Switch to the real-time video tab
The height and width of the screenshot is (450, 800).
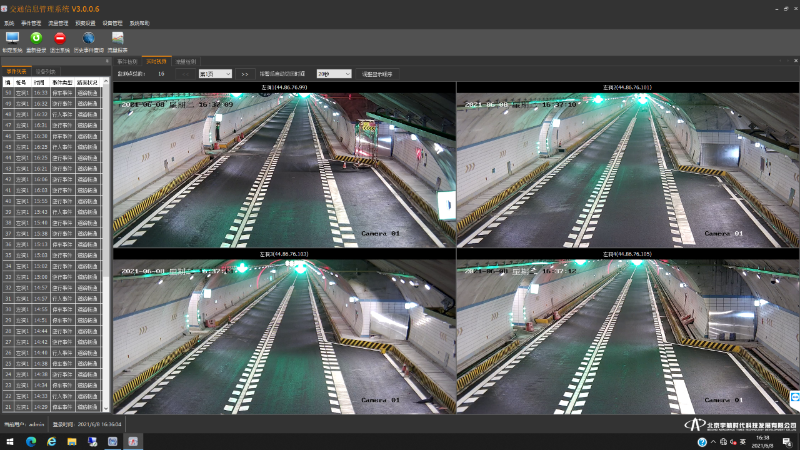click(157, 61)
